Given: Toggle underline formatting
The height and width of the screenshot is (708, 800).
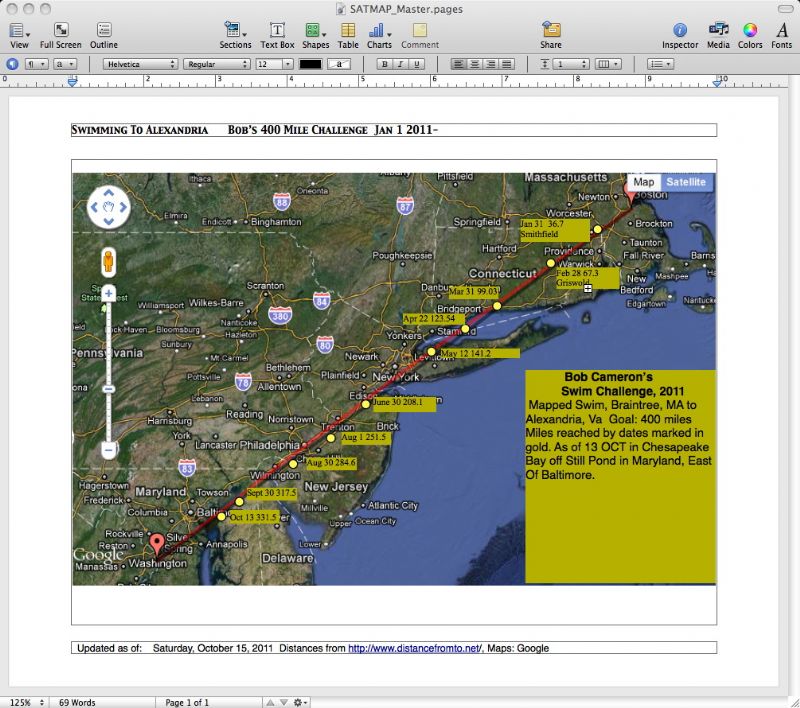Looking at the screenshot, I should (x=417, y=64).
